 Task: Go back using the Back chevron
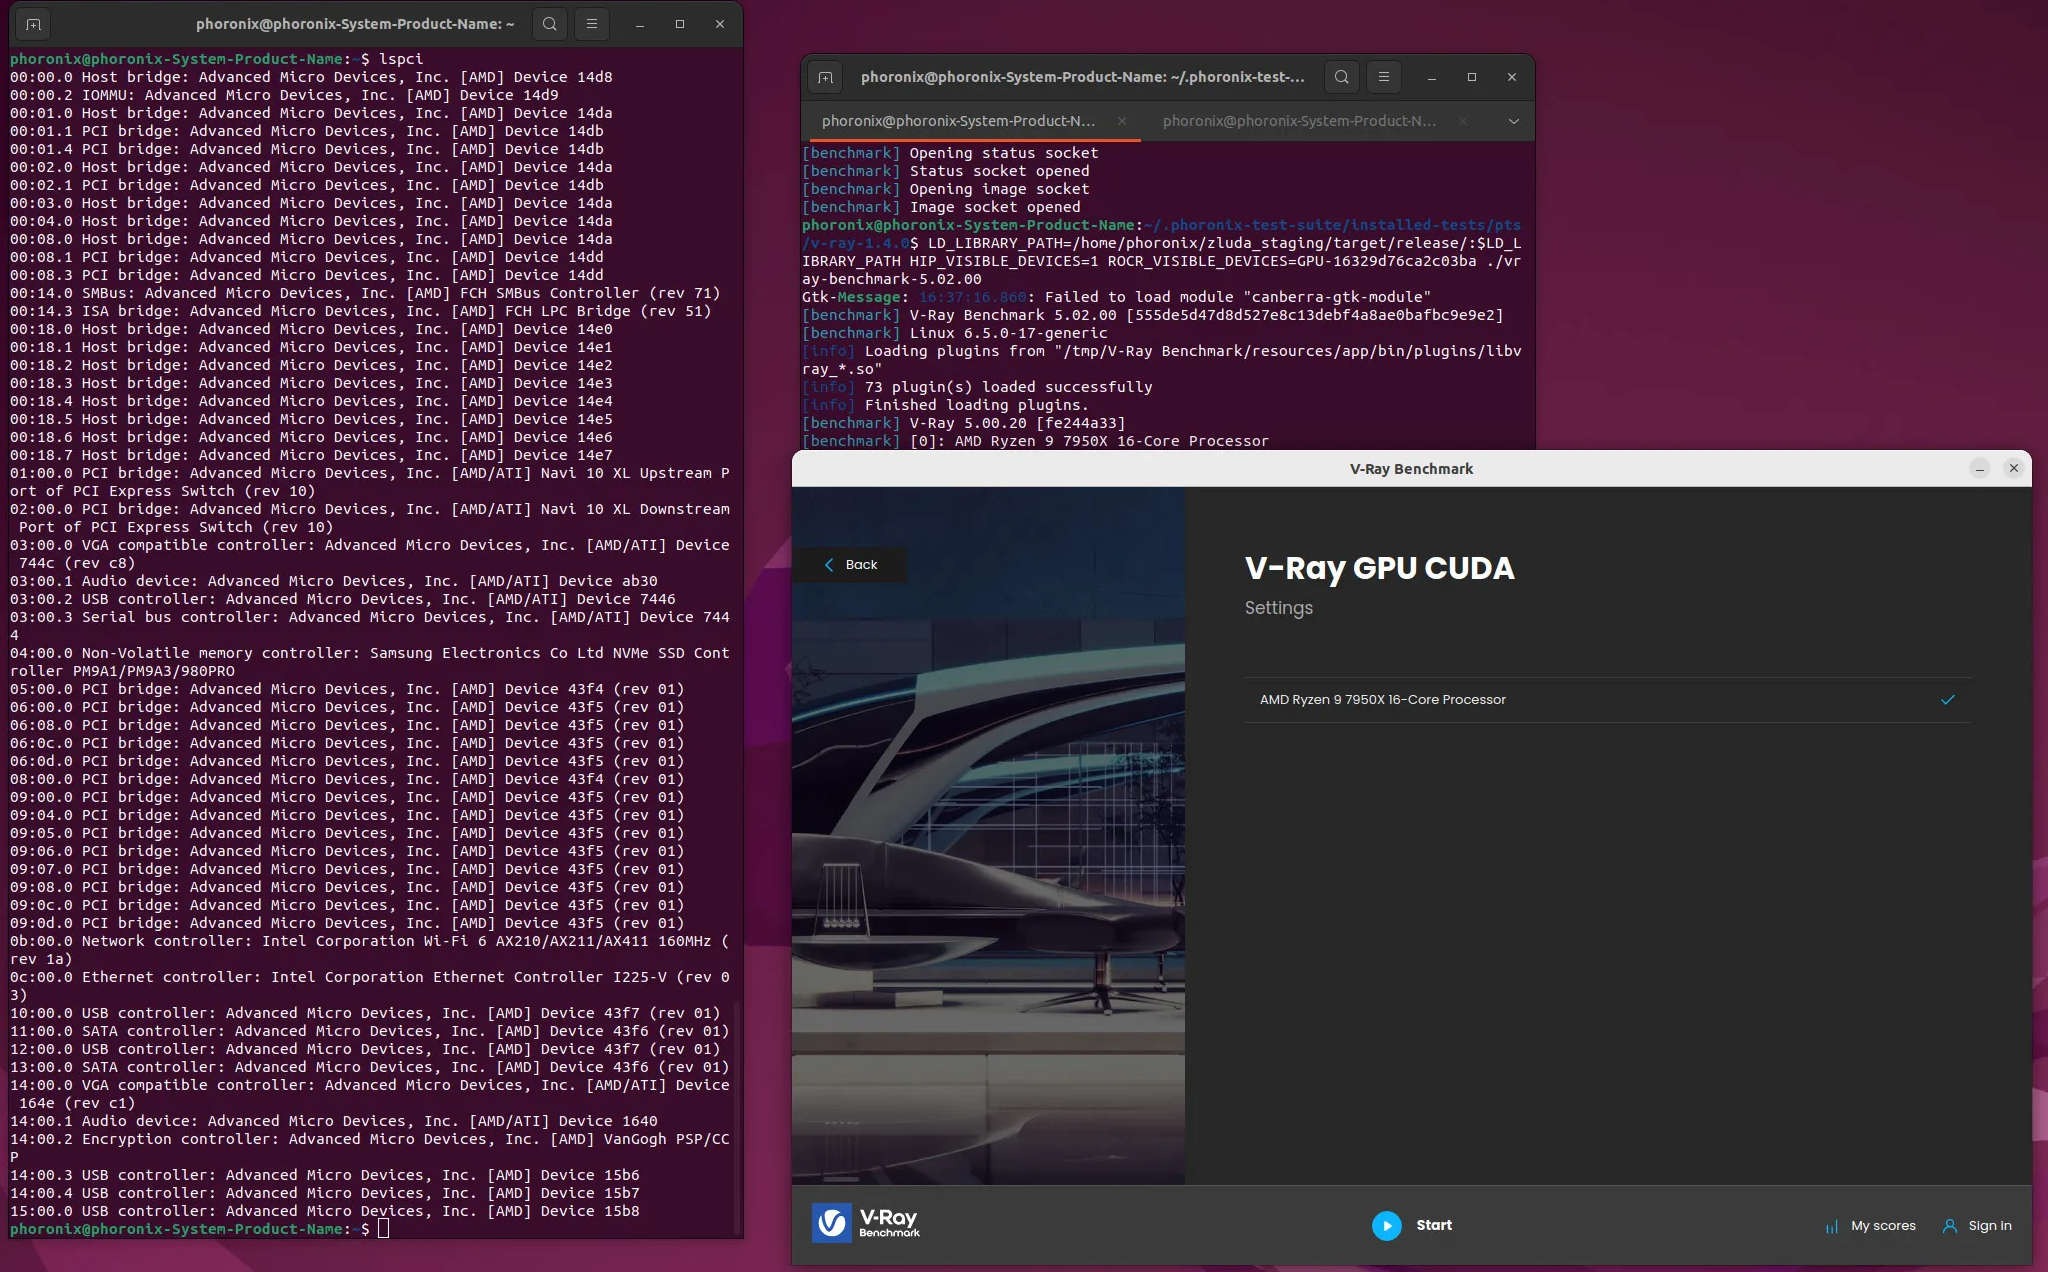tap(829, 565)
